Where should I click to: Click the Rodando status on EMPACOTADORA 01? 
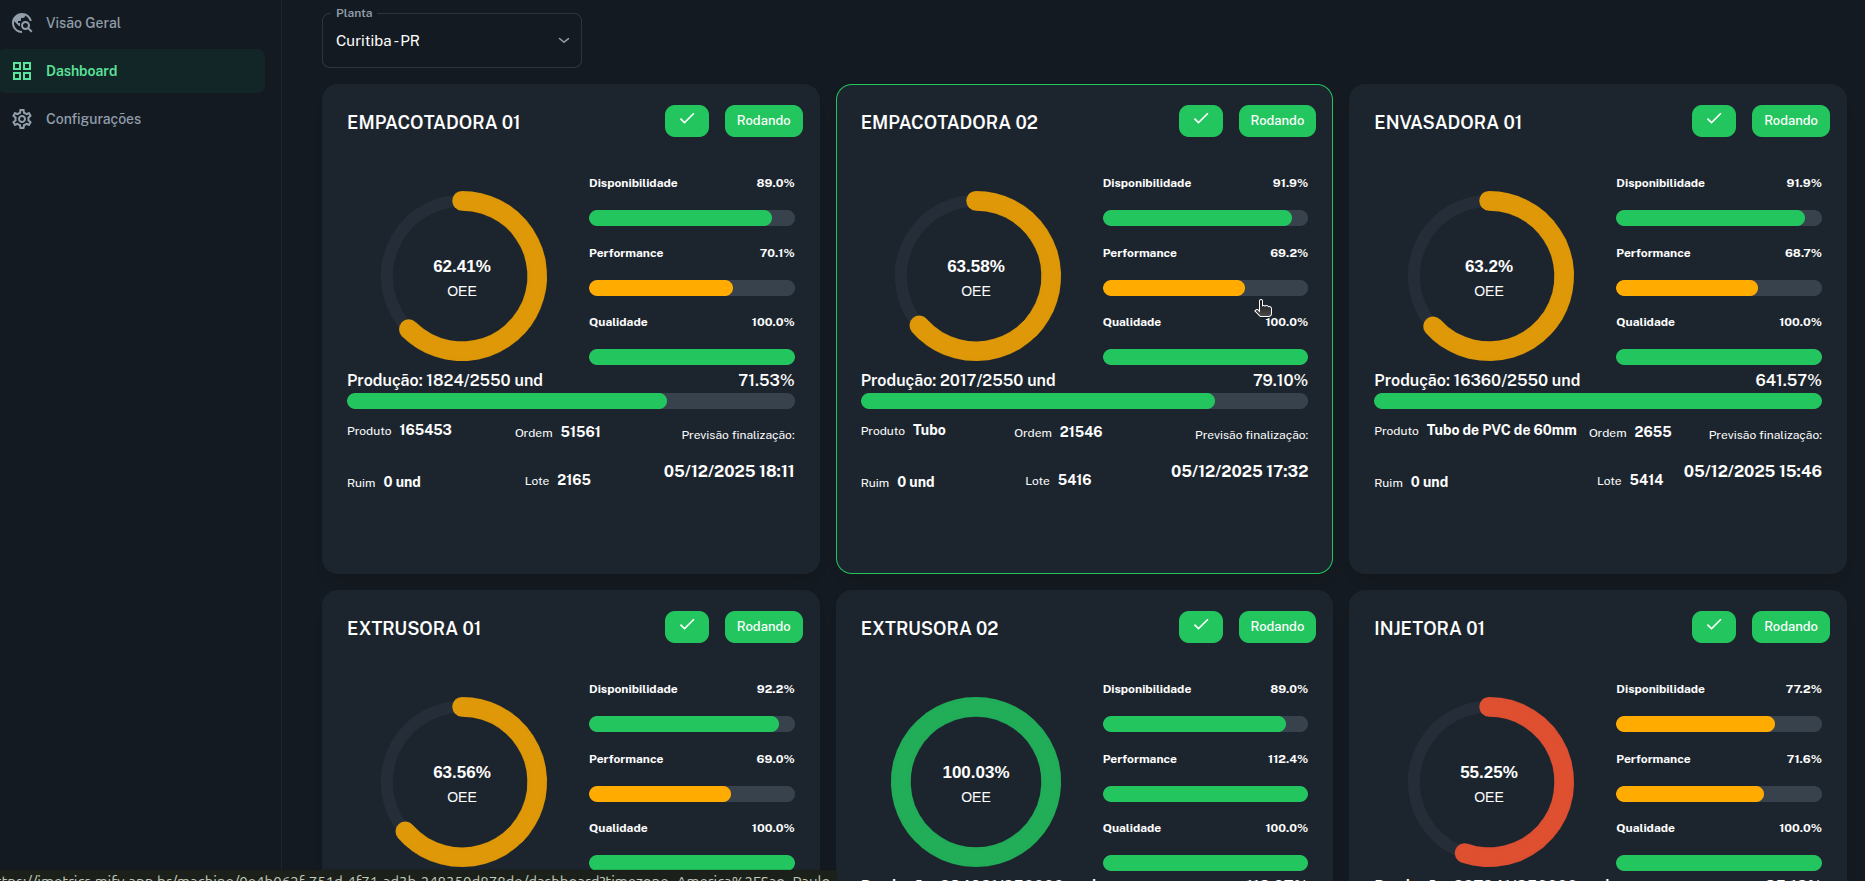(763, 121)
